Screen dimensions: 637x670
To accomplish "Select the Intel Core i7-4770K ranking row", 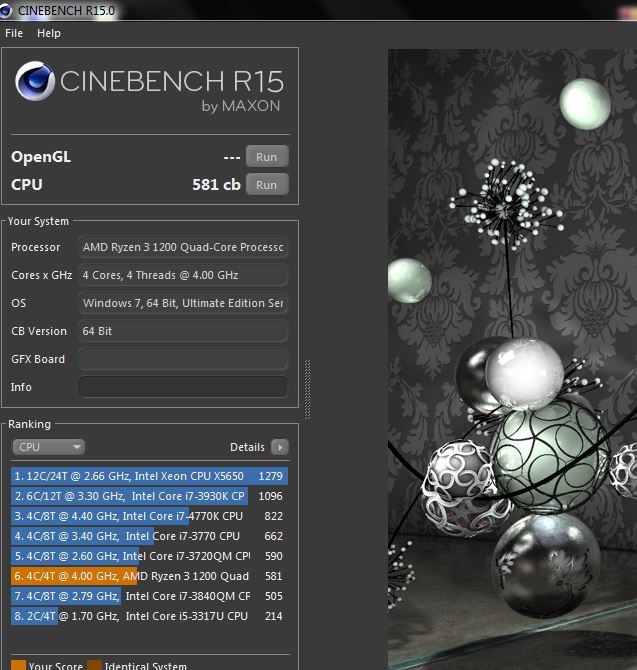I will [149, 516].
